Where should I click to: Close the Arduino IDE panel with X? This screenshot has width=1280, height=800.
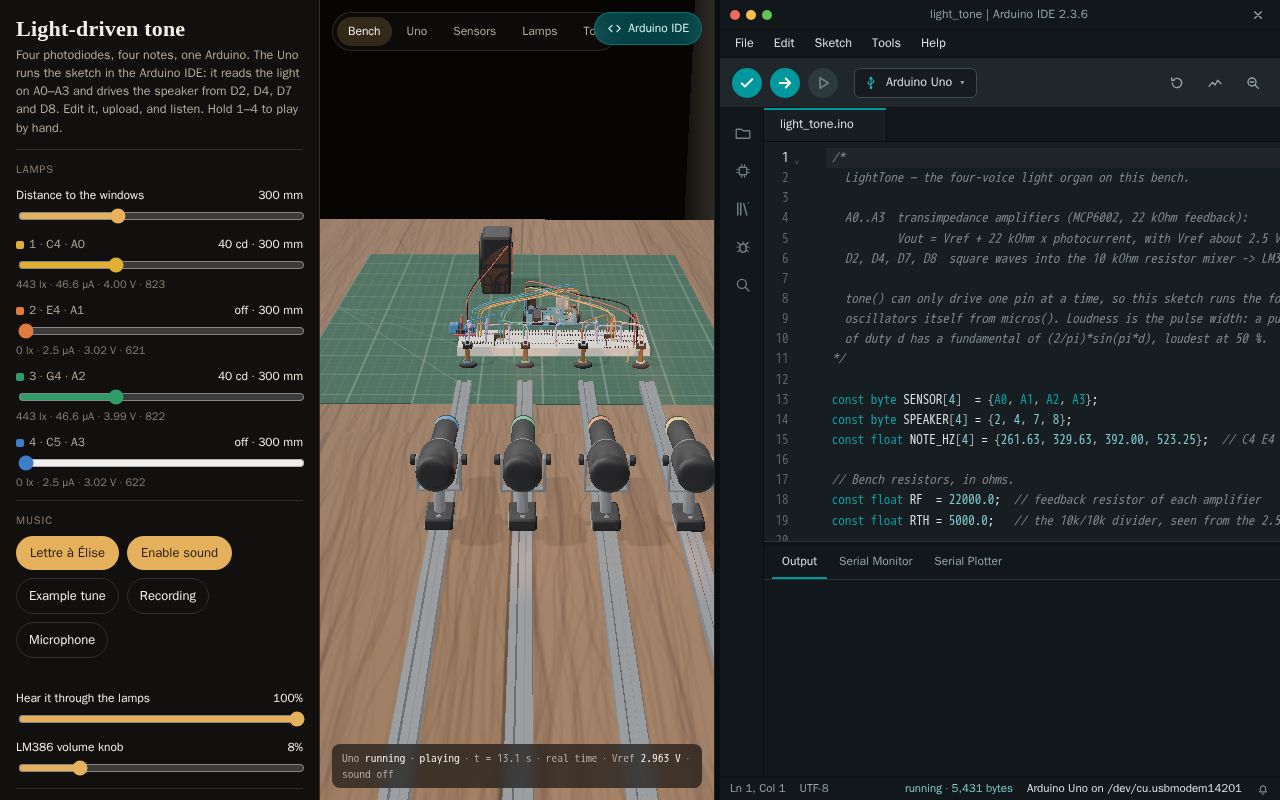1258,15
